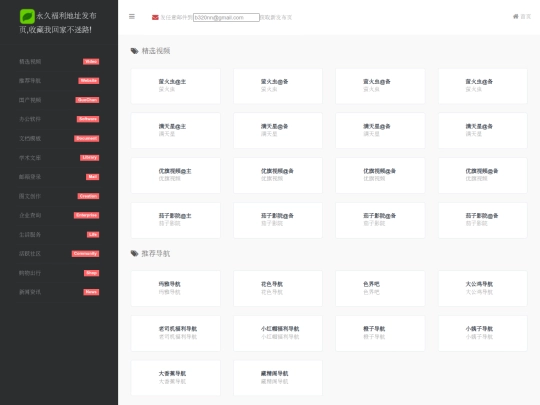Viewport: 540px width, 405px height.
Task: Click the home icon in the header
Action: click(516, 17)
